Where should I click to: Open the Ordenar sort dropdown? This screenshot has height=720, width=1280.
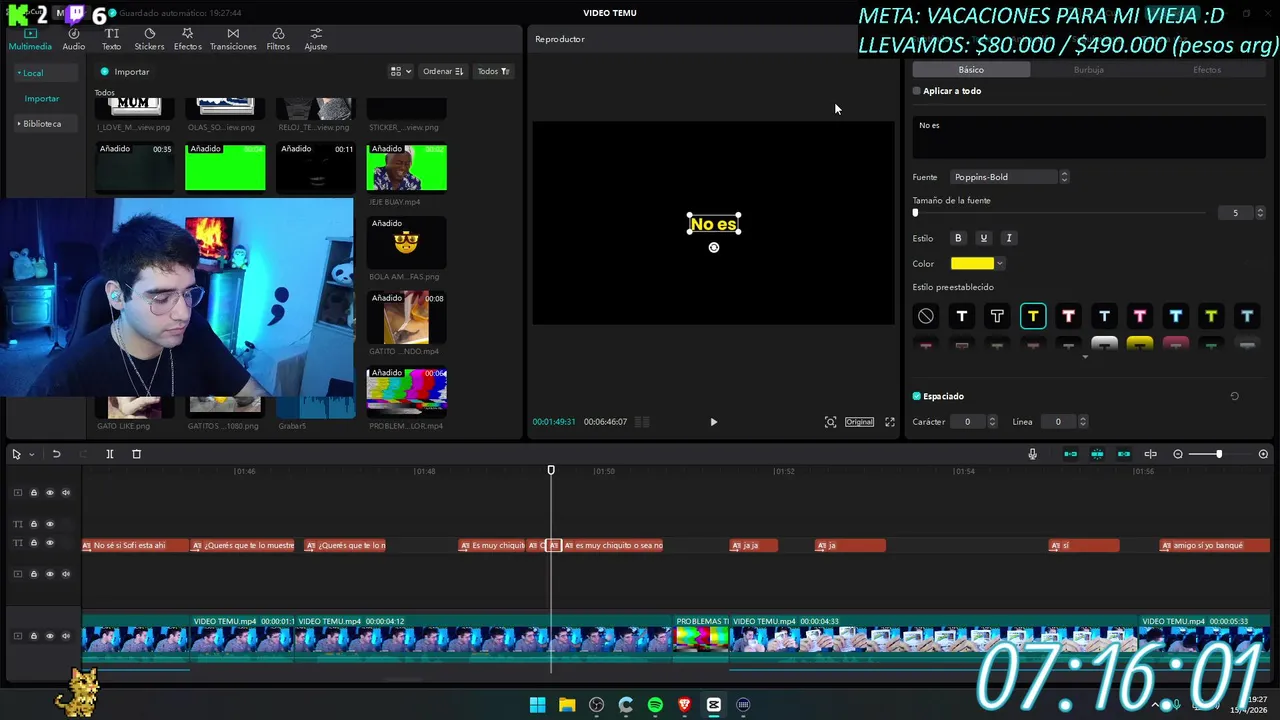pos(442,71)
